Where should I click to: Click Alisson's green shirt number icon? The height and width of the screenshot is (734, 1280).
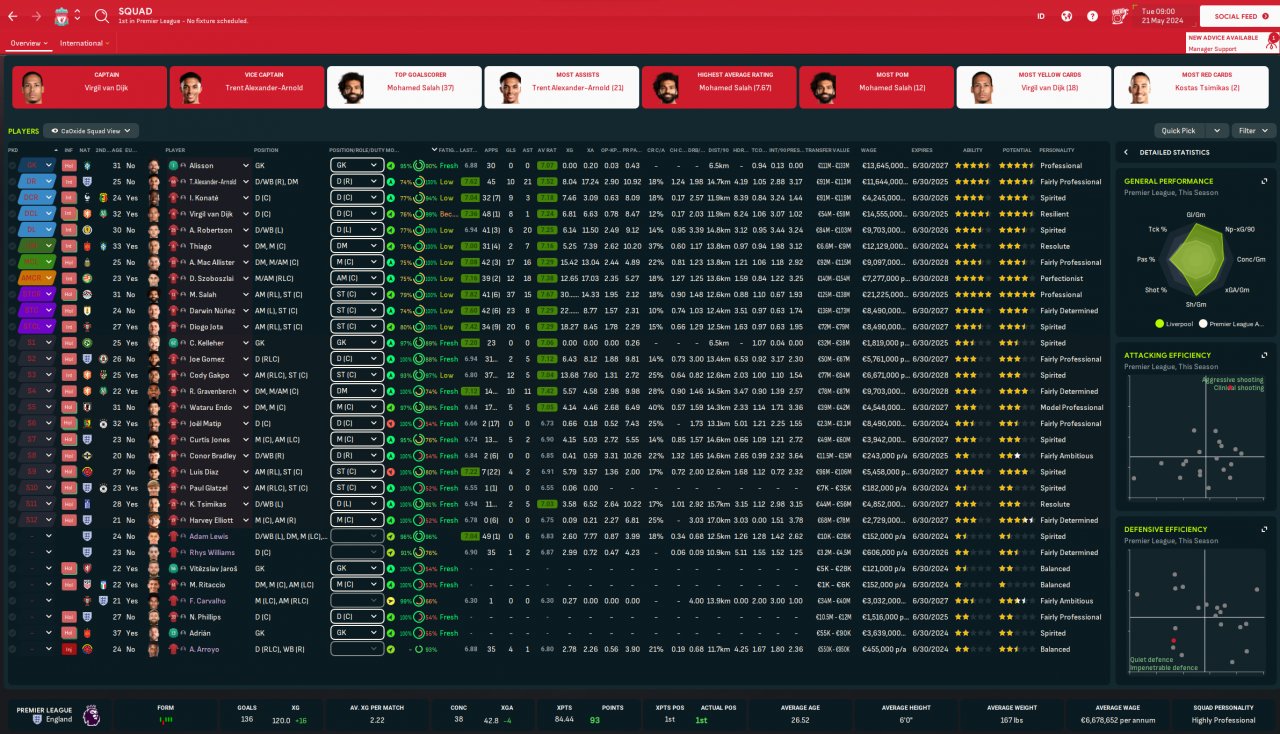coord(173,165)
